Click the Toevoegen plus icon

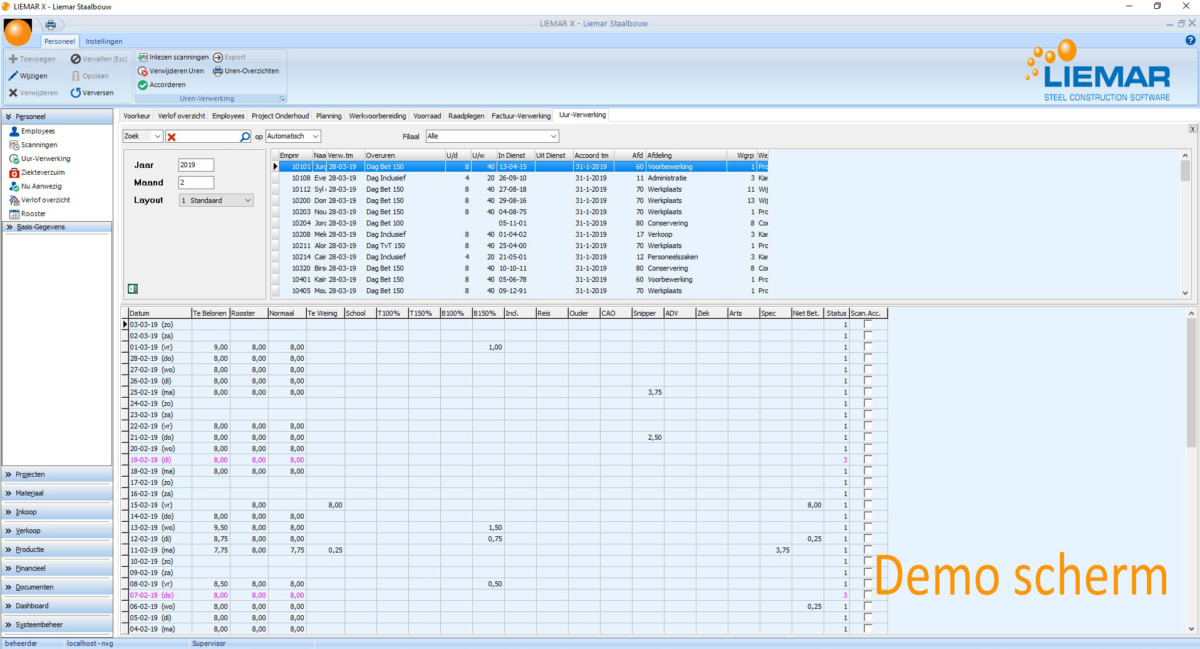(x=13, y=59)
